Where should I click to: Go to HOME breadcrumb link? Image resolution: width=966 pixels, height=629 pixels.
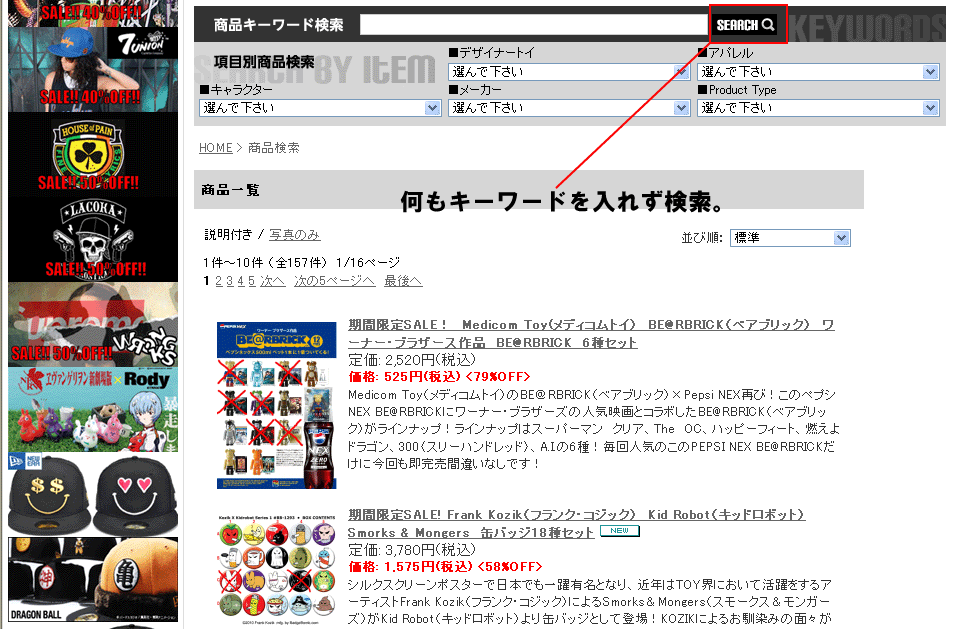pos(216,148)
